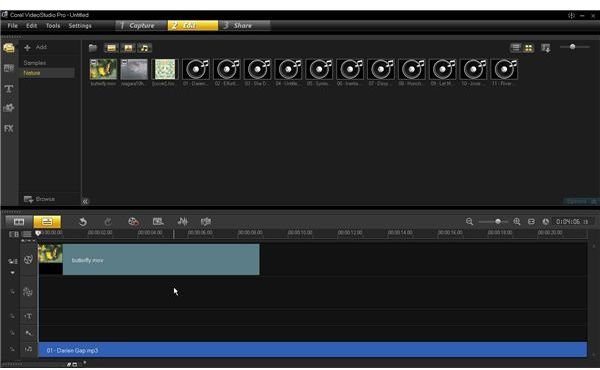Select the 11 audio clip in library
The width and height of the screenshot is (600, 370).
pos(504,69)
